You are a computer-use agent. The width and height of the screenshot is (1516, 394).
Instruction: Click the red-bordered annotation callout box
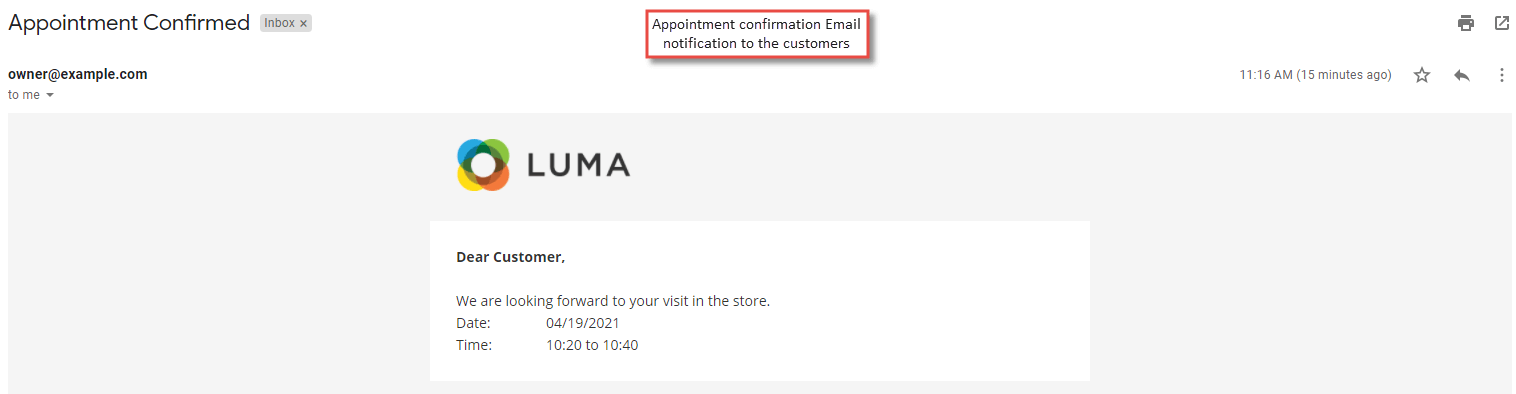tap(757, 34)
